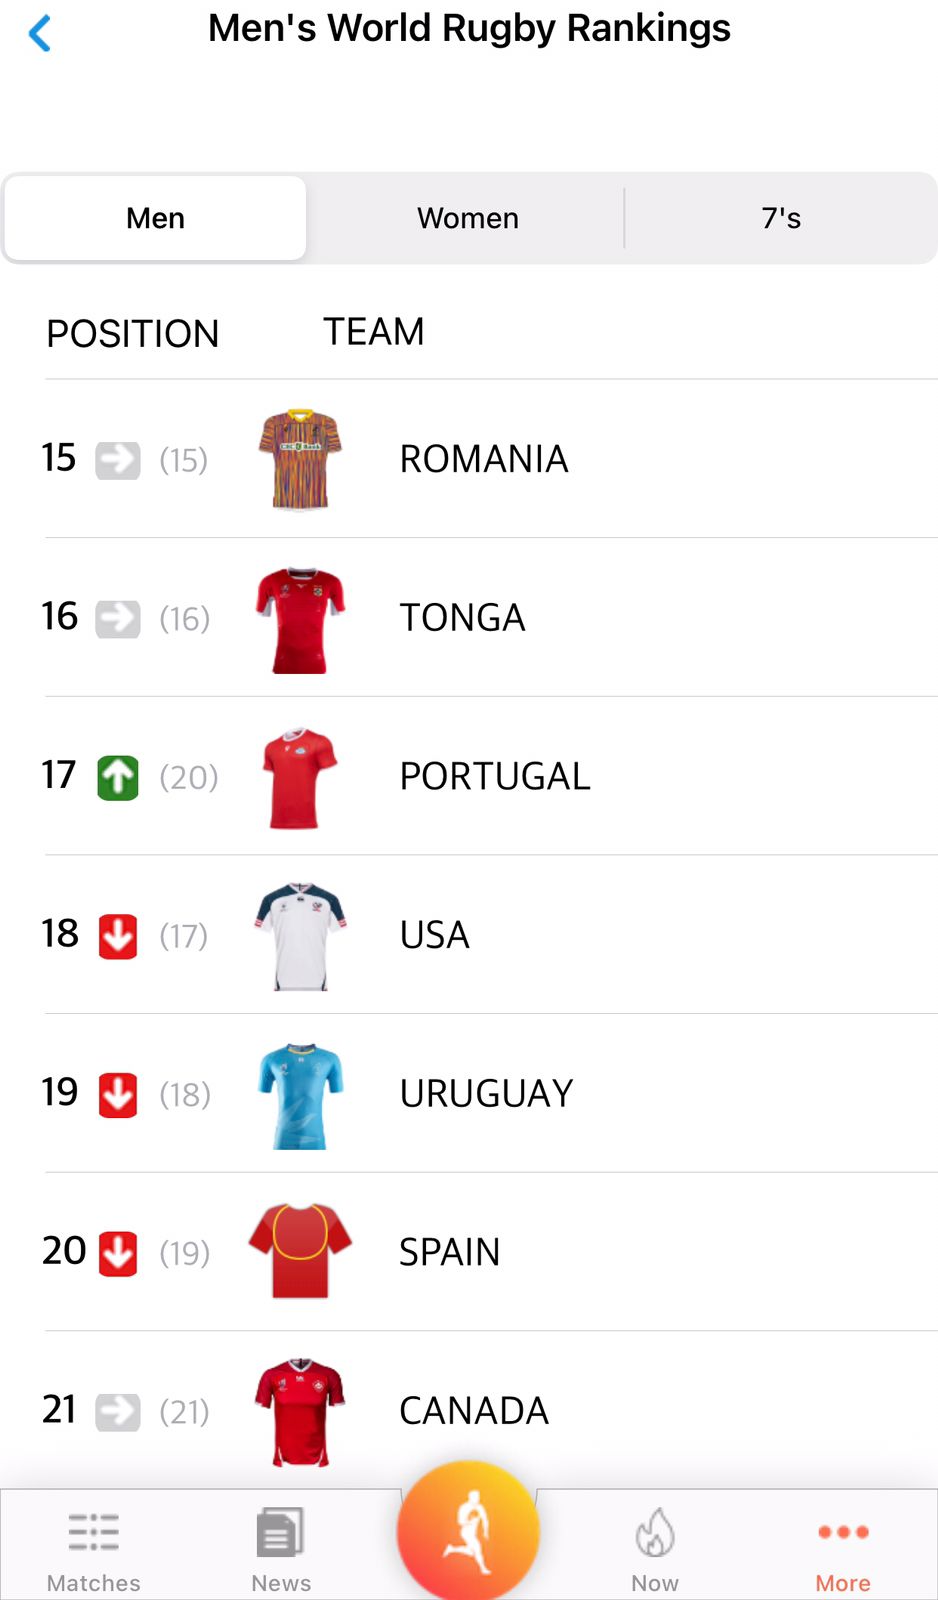The image size is (938, 1600).
Task: Select the Spain team name
Action: click(x=450, y=1252)
